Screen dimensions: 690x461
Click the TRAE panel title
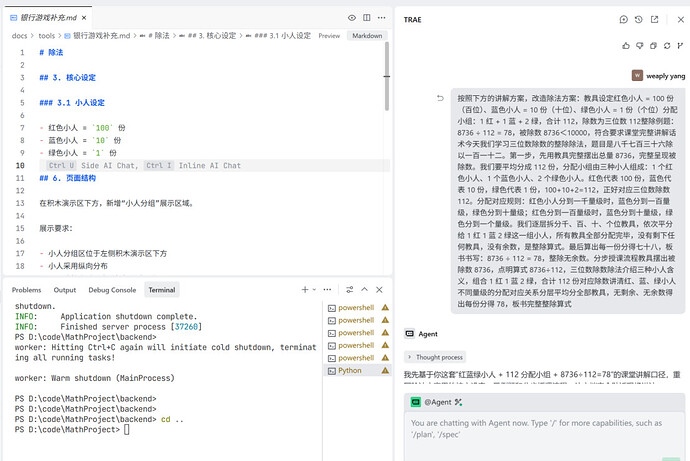[412, 20]
